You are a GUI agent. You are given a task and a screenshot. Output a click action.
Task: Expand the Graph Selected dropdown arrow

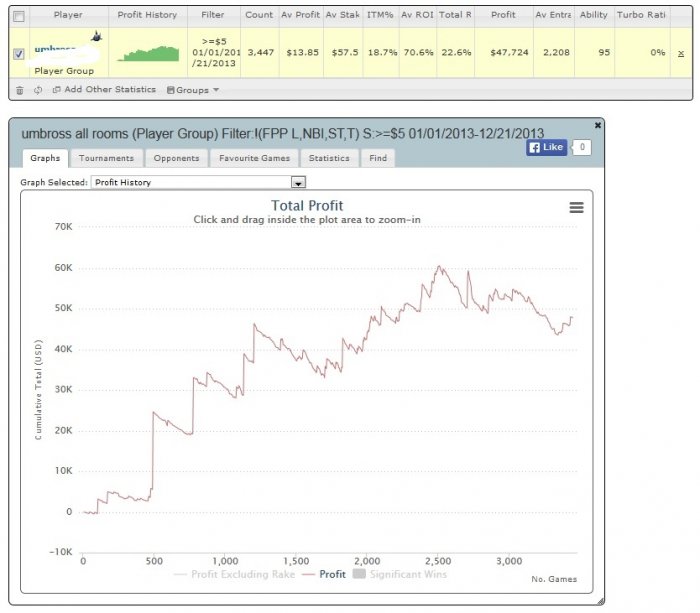click(298, 182)
